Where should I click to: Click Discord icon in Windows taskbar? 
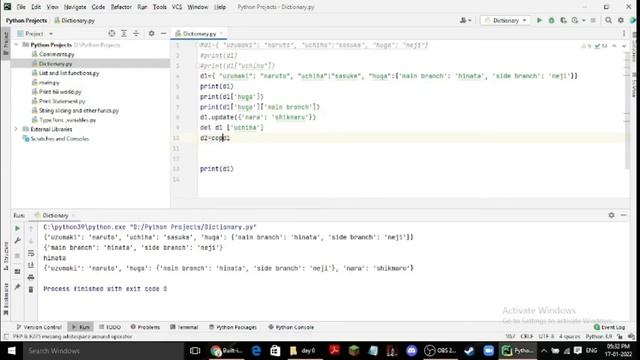(x=411, y=351)
